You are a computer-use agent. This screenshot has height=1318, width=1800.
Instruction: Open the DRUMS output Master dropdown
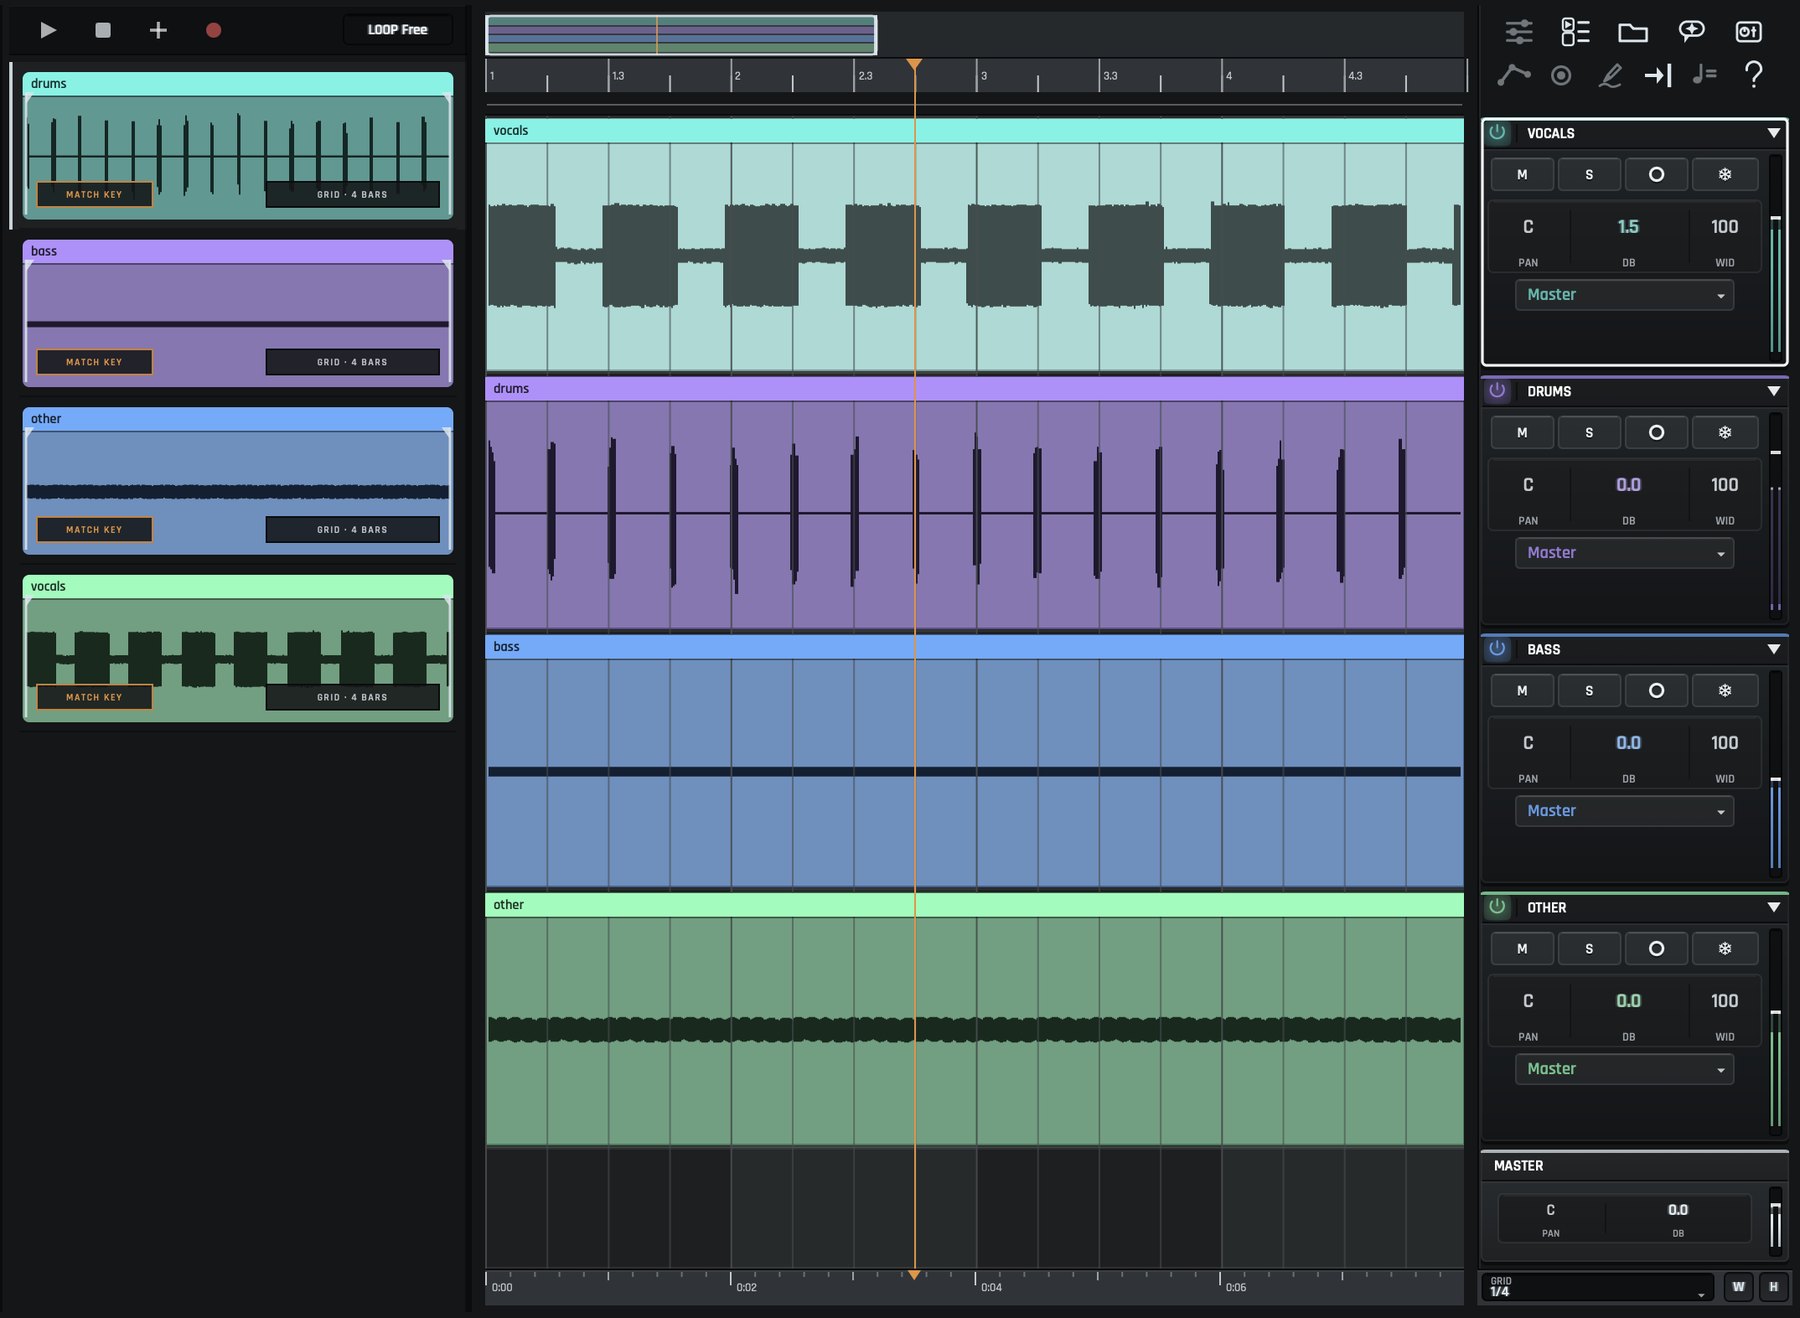(x=1624, y=553)
